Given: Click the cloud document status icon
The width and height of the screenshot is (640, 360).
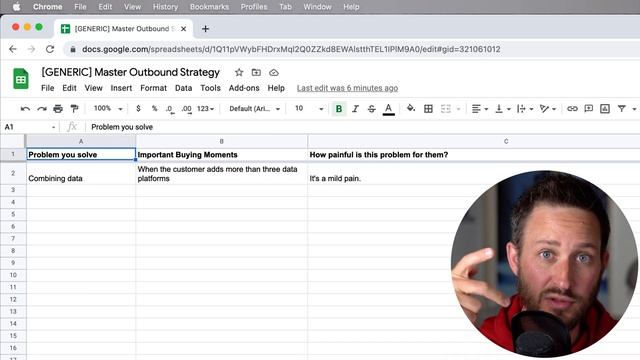Looking at the screenshot, I should pos(273,73).
